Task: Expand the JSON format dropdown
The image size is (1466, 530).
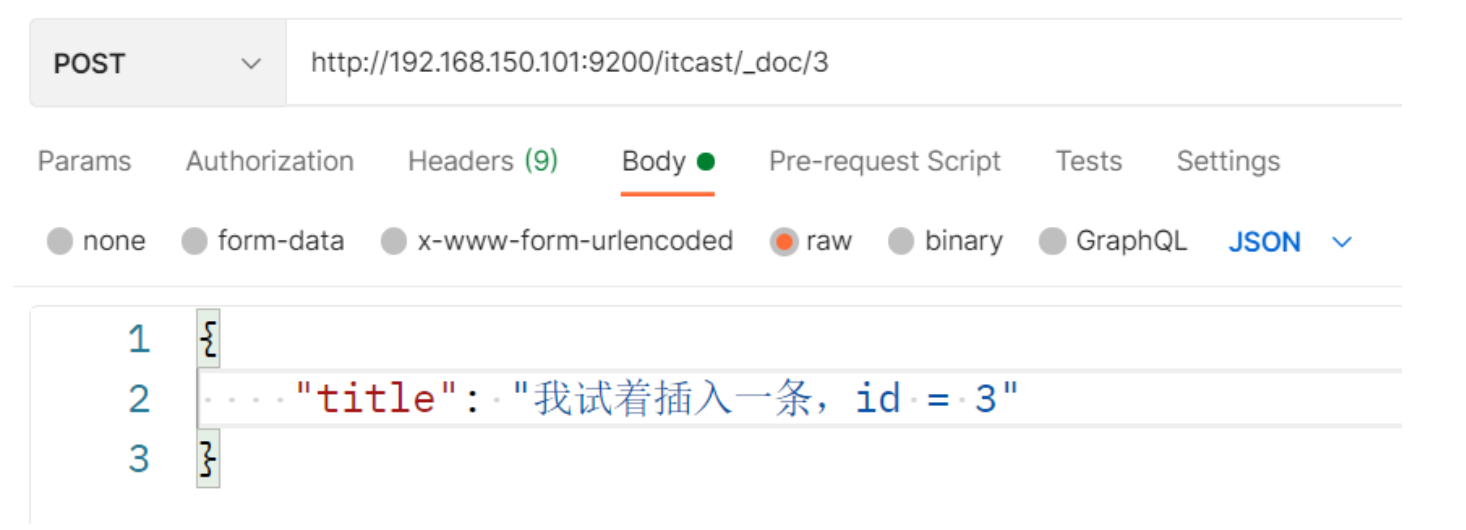Action: tap(1264, 242)
